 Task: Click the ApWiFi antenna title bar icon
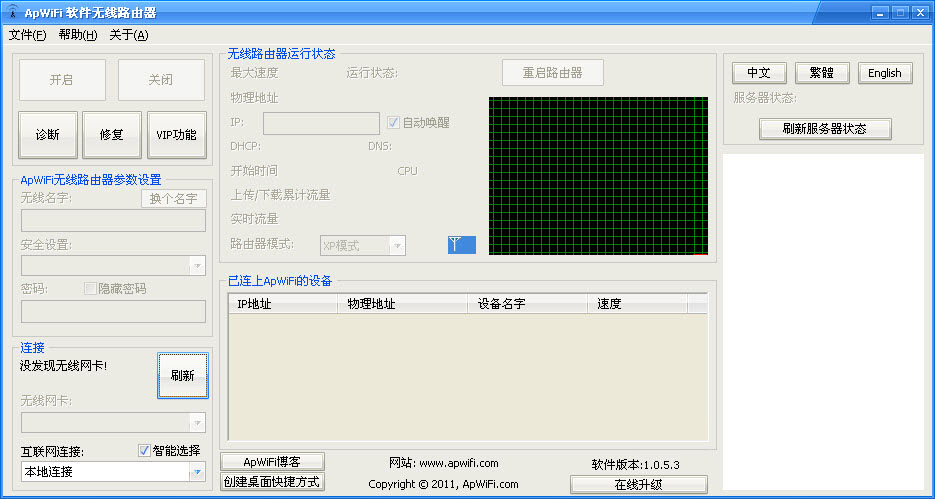[13, 11]
